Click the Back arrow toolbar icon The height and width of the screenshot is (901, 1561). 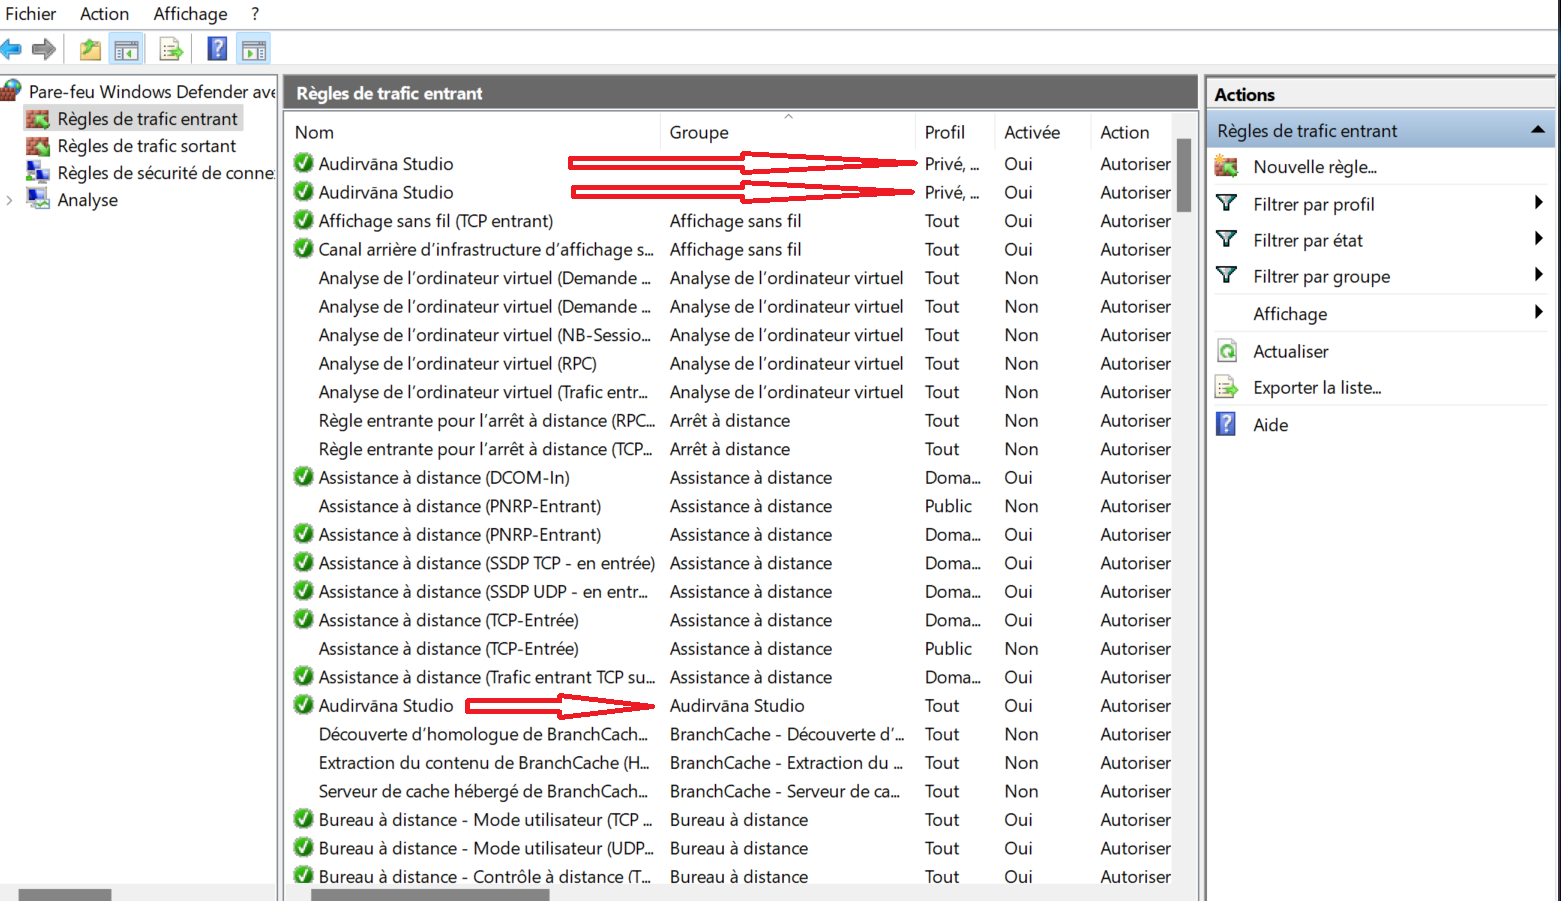point(12,49)
